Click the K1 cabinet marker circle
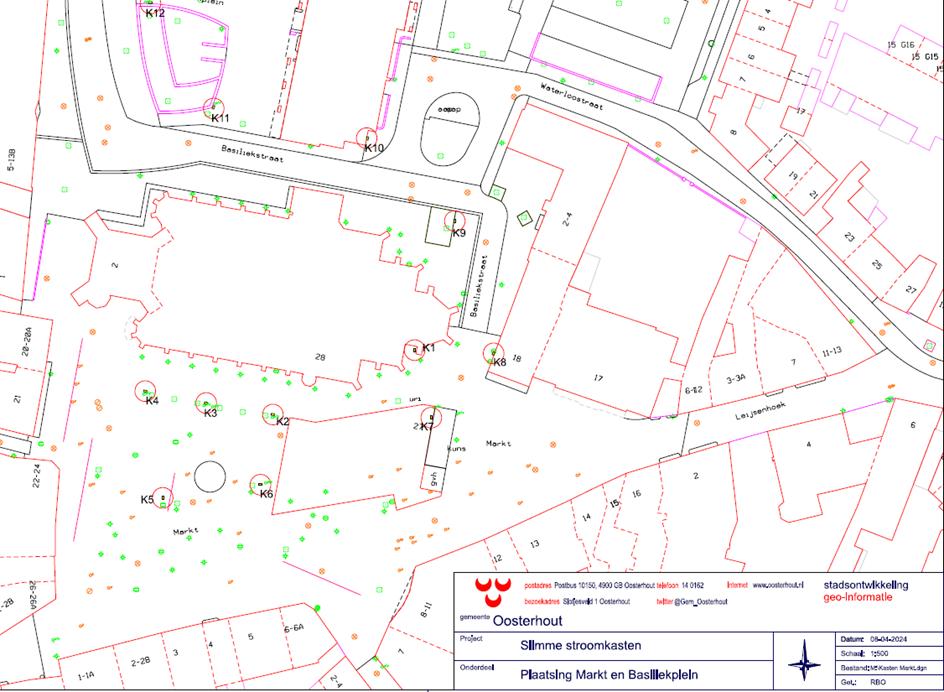The width and height of the screenshot is (944, 692). click(414, 350)
